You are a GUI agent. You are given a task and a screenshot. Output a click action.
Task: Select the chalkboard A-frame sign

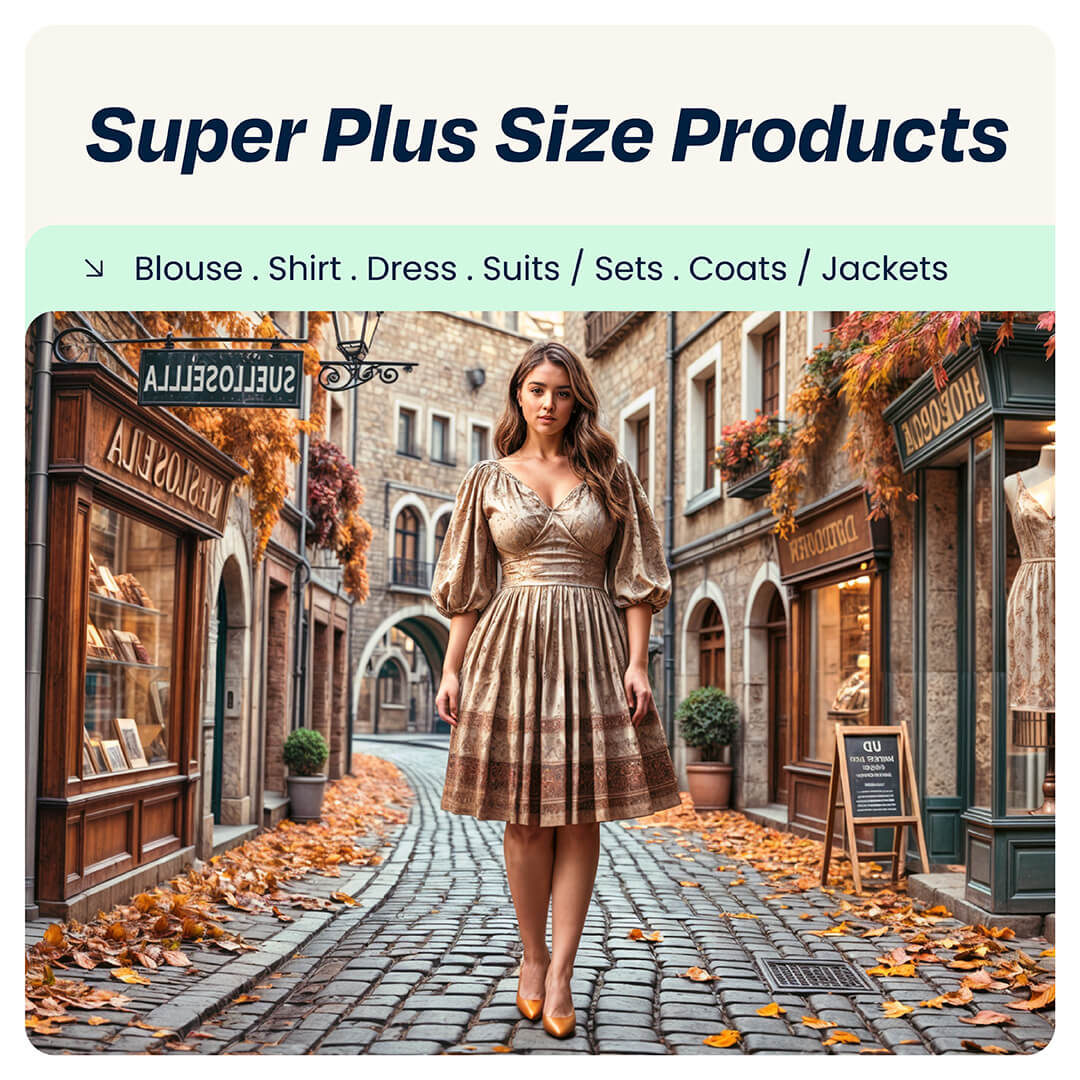(x=873, y=802)
